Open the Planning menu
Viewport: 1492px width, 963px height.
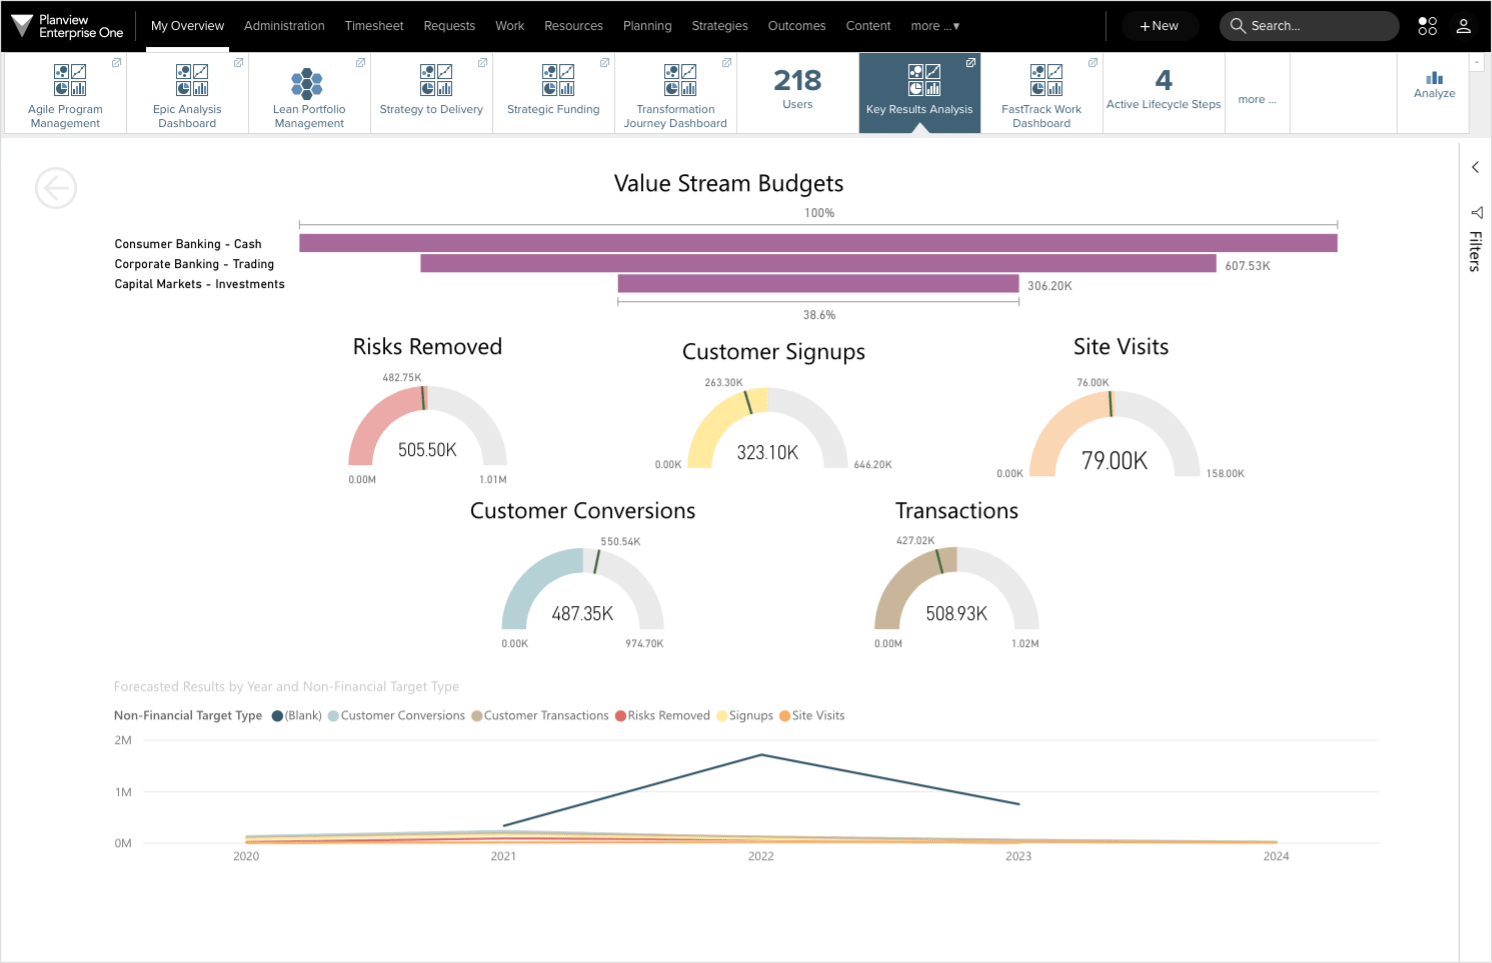click(647, 26)
